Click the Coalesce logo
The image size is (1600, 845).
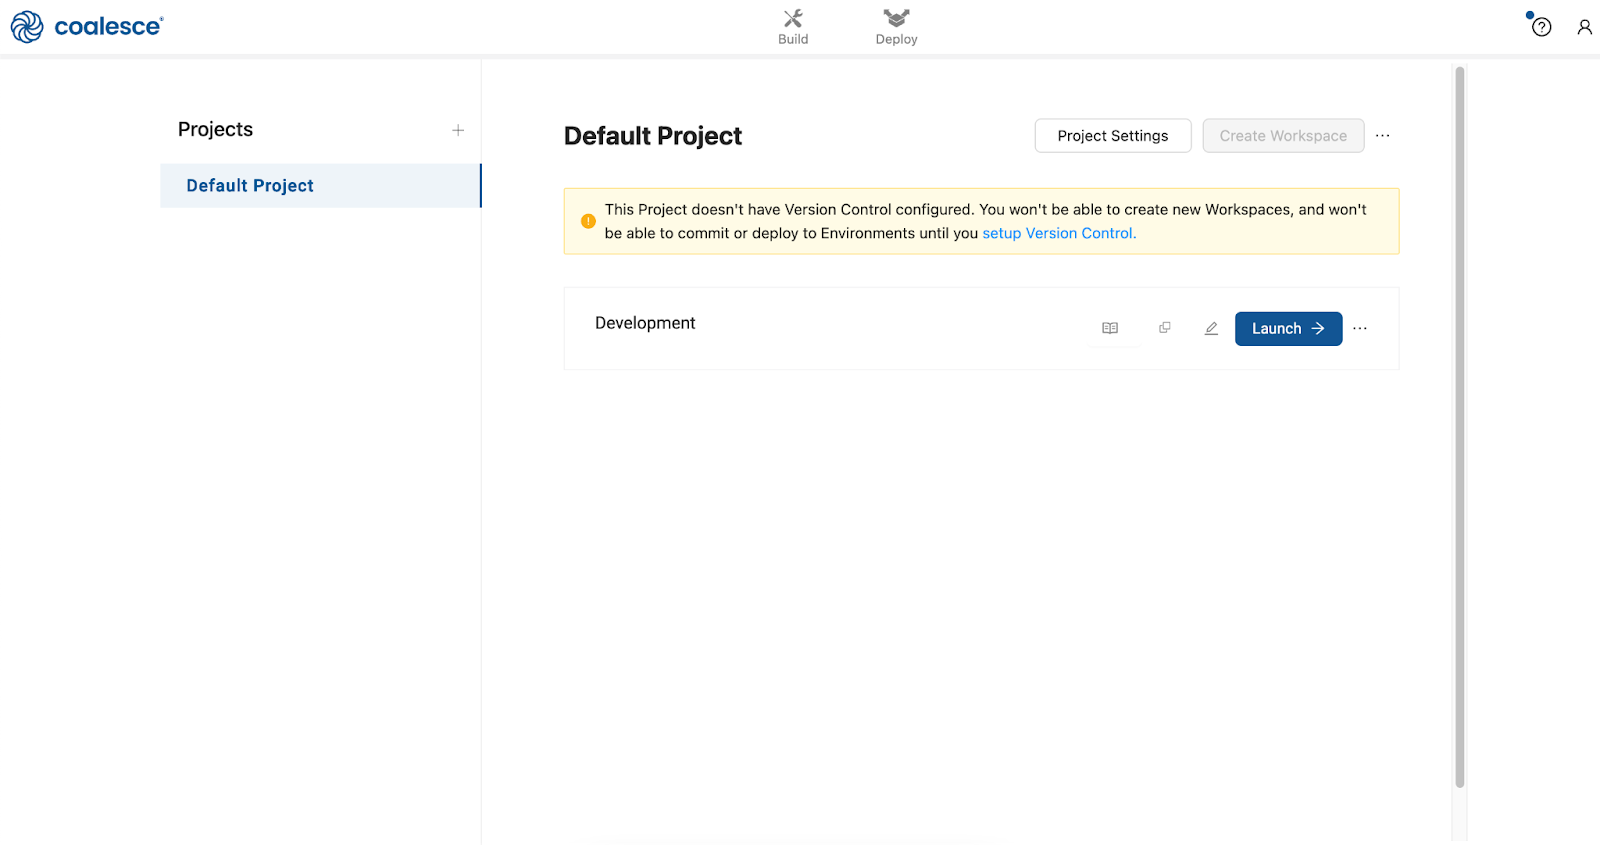pyautogui.click(x=87, y=27)
